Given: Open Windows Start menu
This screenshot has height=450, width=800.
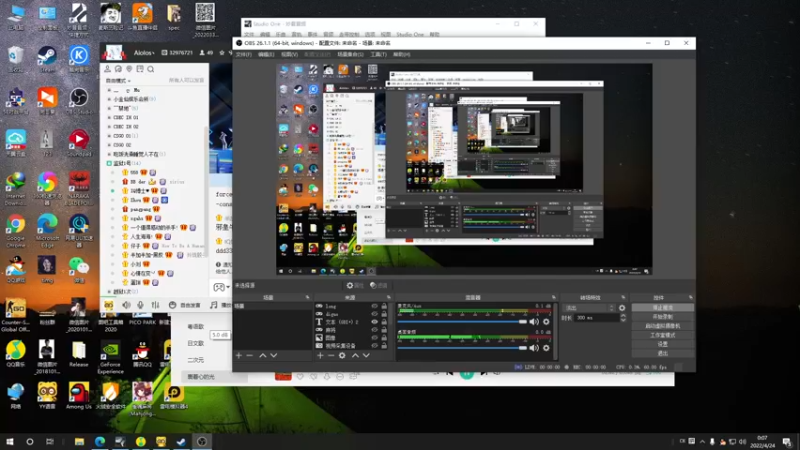Looking at the screenshot, I should 9,441.
